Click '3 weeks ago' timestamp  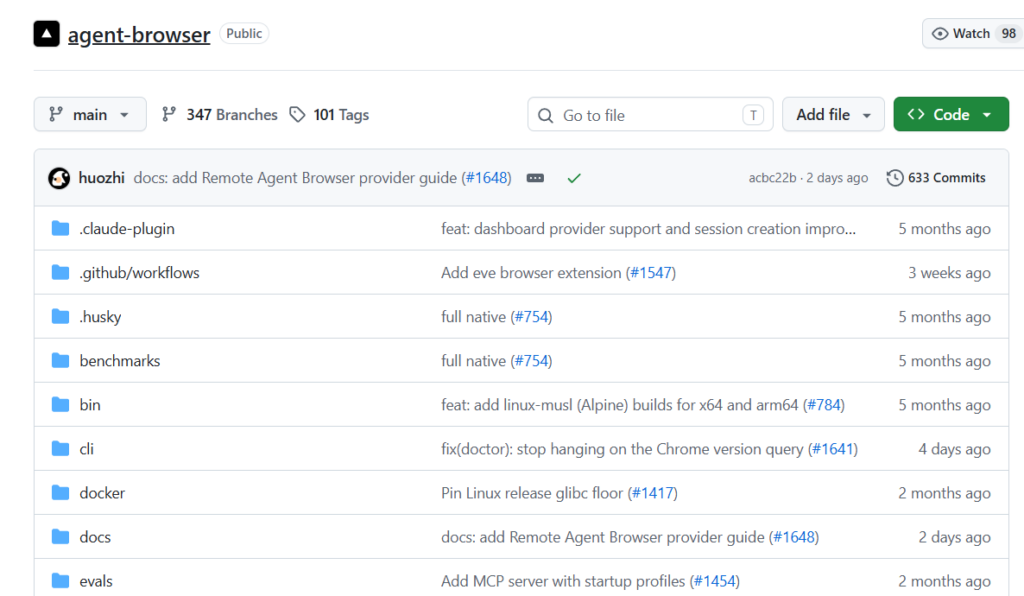pyautogui.click(x=949, y=272)
